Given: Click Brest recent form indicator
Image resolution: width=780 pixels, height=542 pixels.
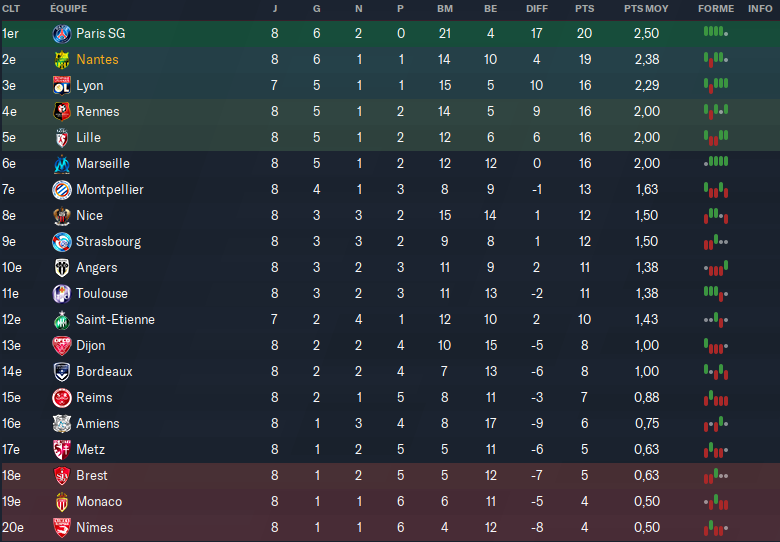Looking at the screenshot, I should (x=715, y=476).
